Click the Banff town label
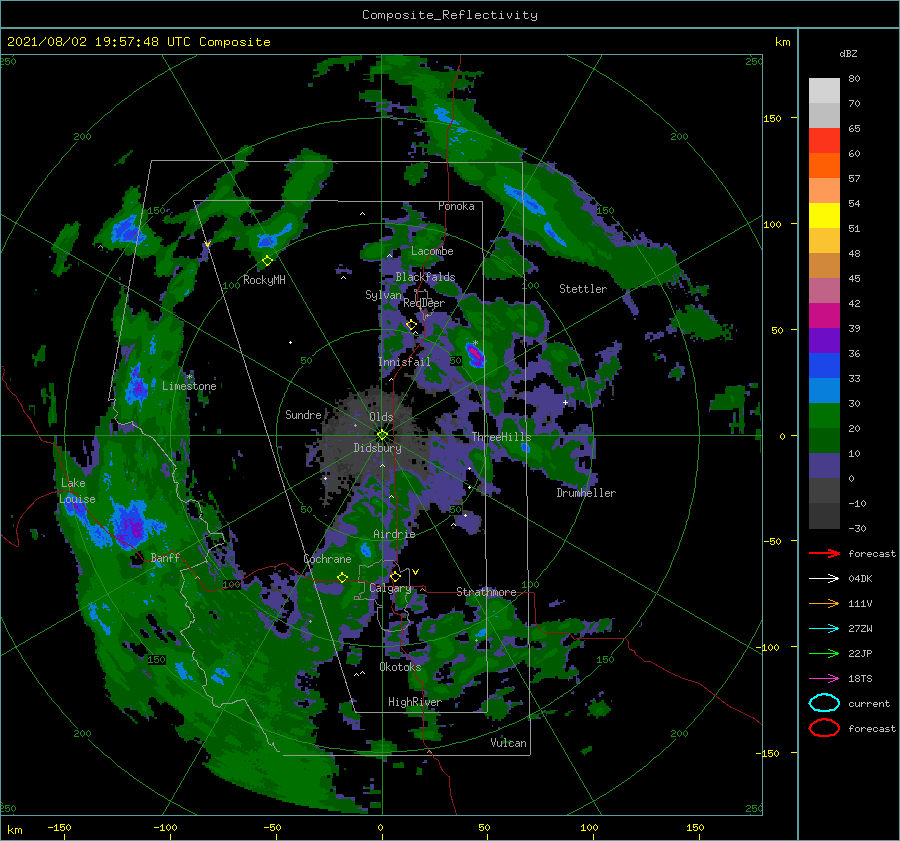The width and height of the screenshot is (900, 841). click(x=165, y=558)
